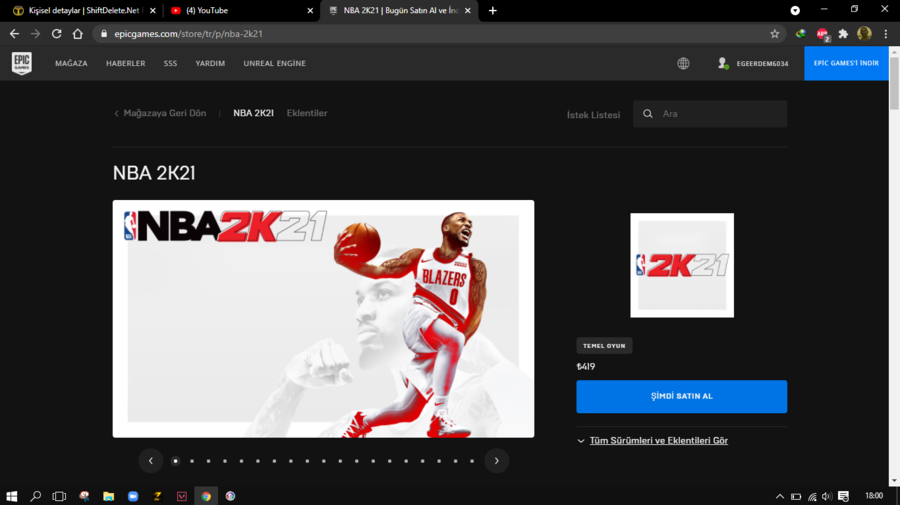Image resolution: width=900 pixels, height=505 pixels.
Task: Open the Chrome profile avatar
Action: [x=864, y=34]
